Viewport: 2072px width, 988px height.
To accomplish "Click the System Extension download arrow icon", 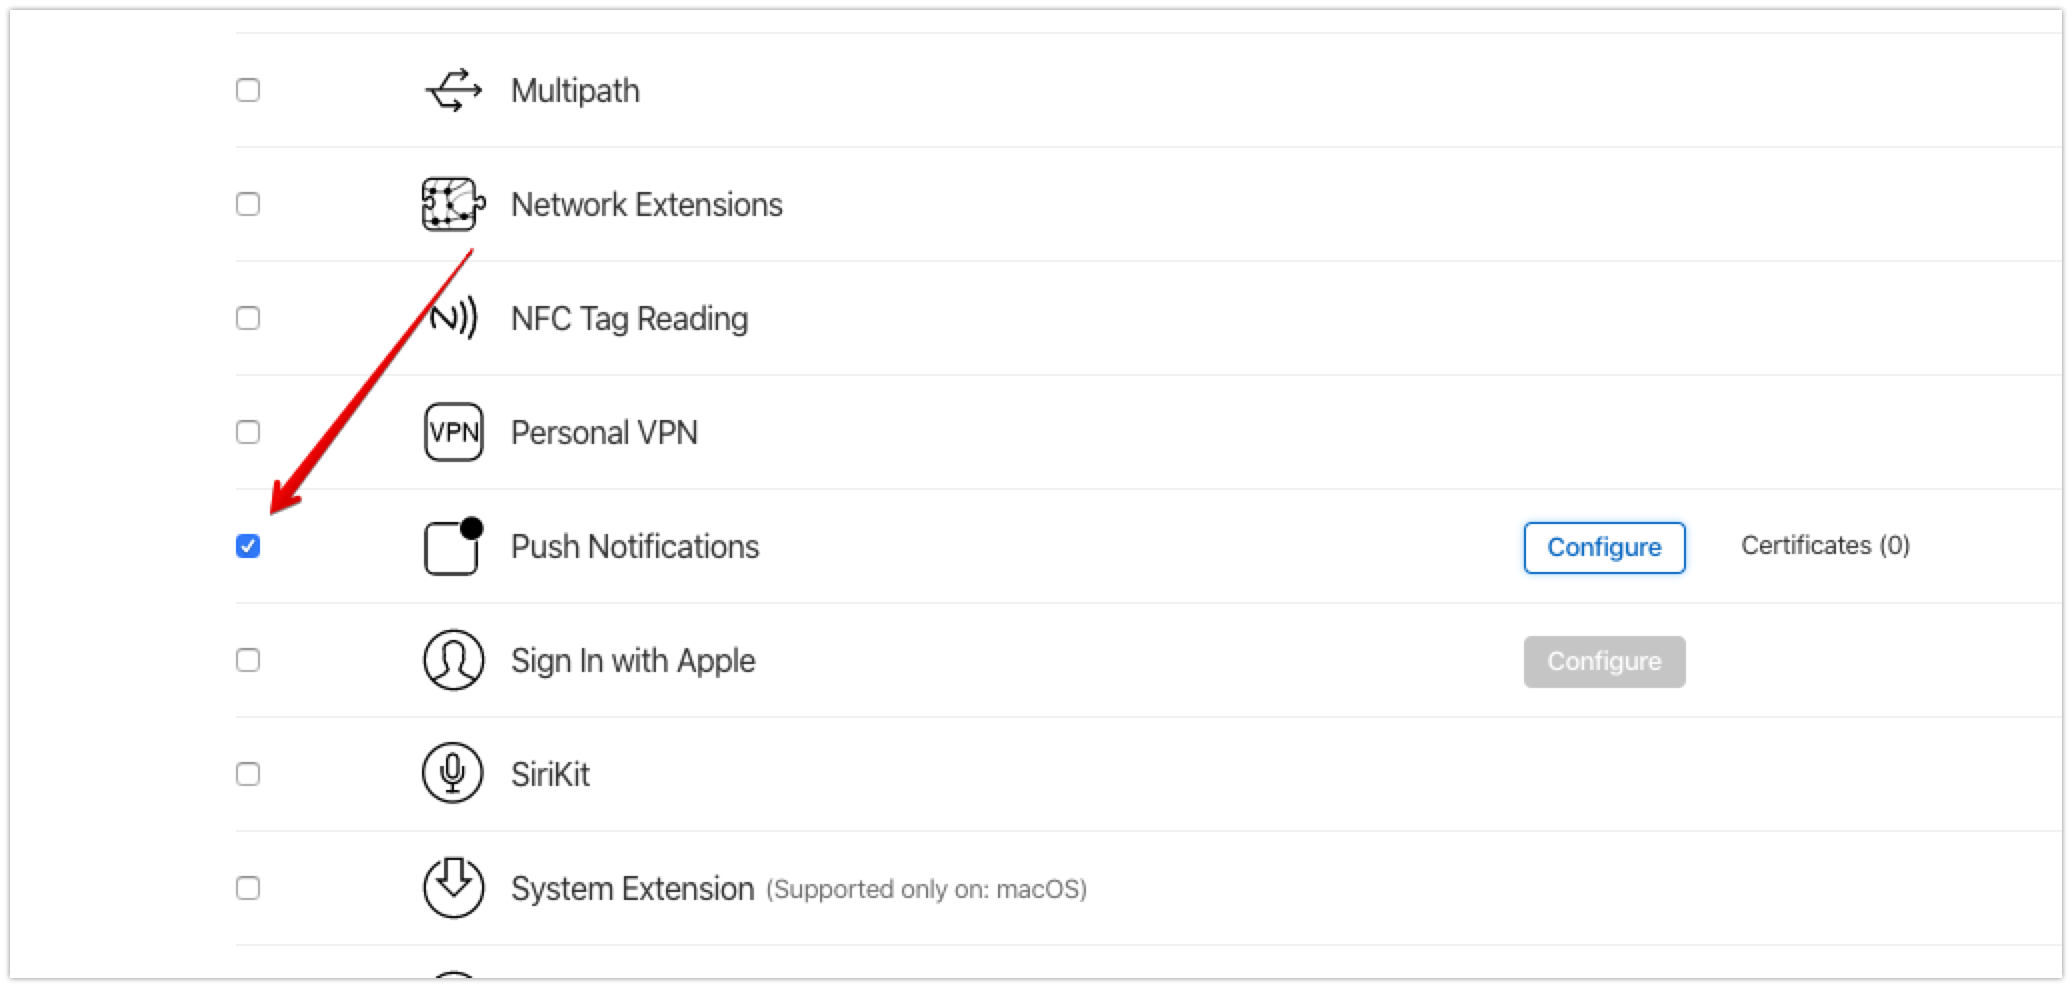I will 452,887.
